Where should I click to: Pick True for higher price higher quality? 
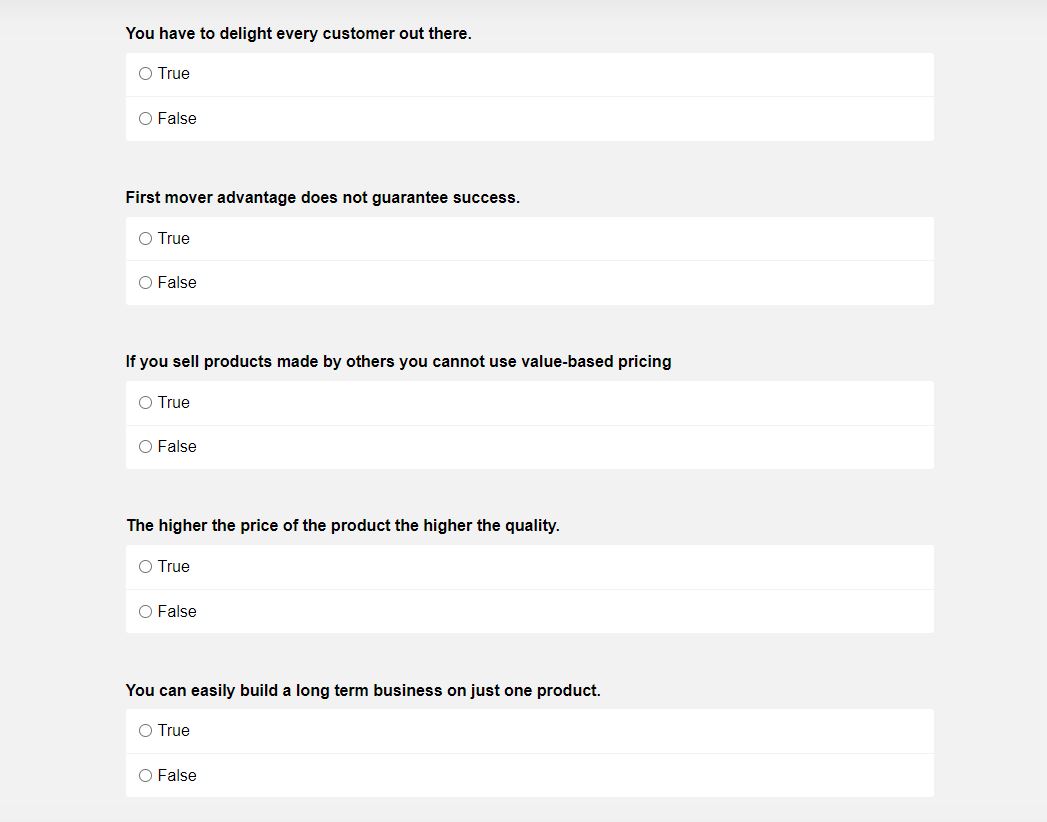coord(146,567)
